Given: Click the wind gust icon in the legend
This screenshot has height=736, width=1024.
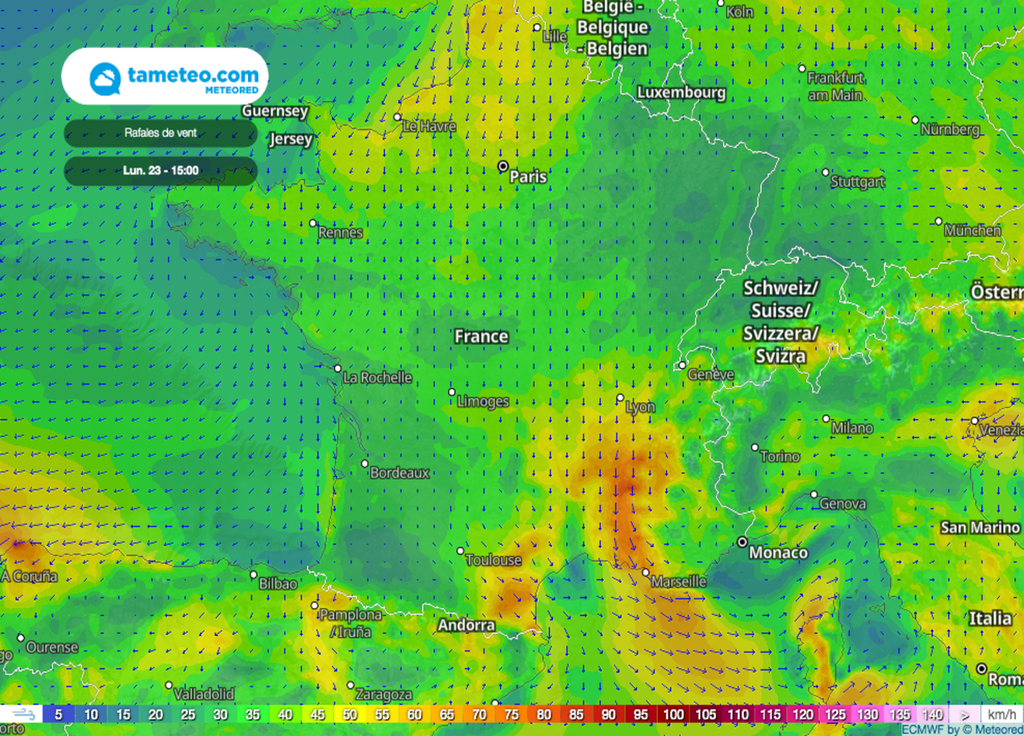Looking at the screenshot, I should click(22, 714).
